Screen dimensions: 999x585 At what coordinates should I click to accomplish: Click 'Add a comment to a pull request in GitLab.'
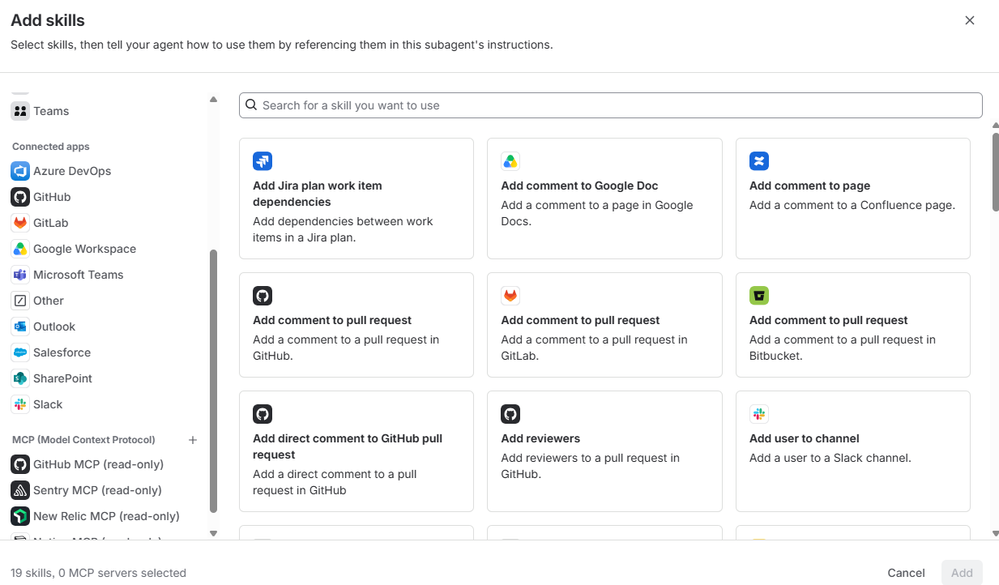[x=594, y=348]
